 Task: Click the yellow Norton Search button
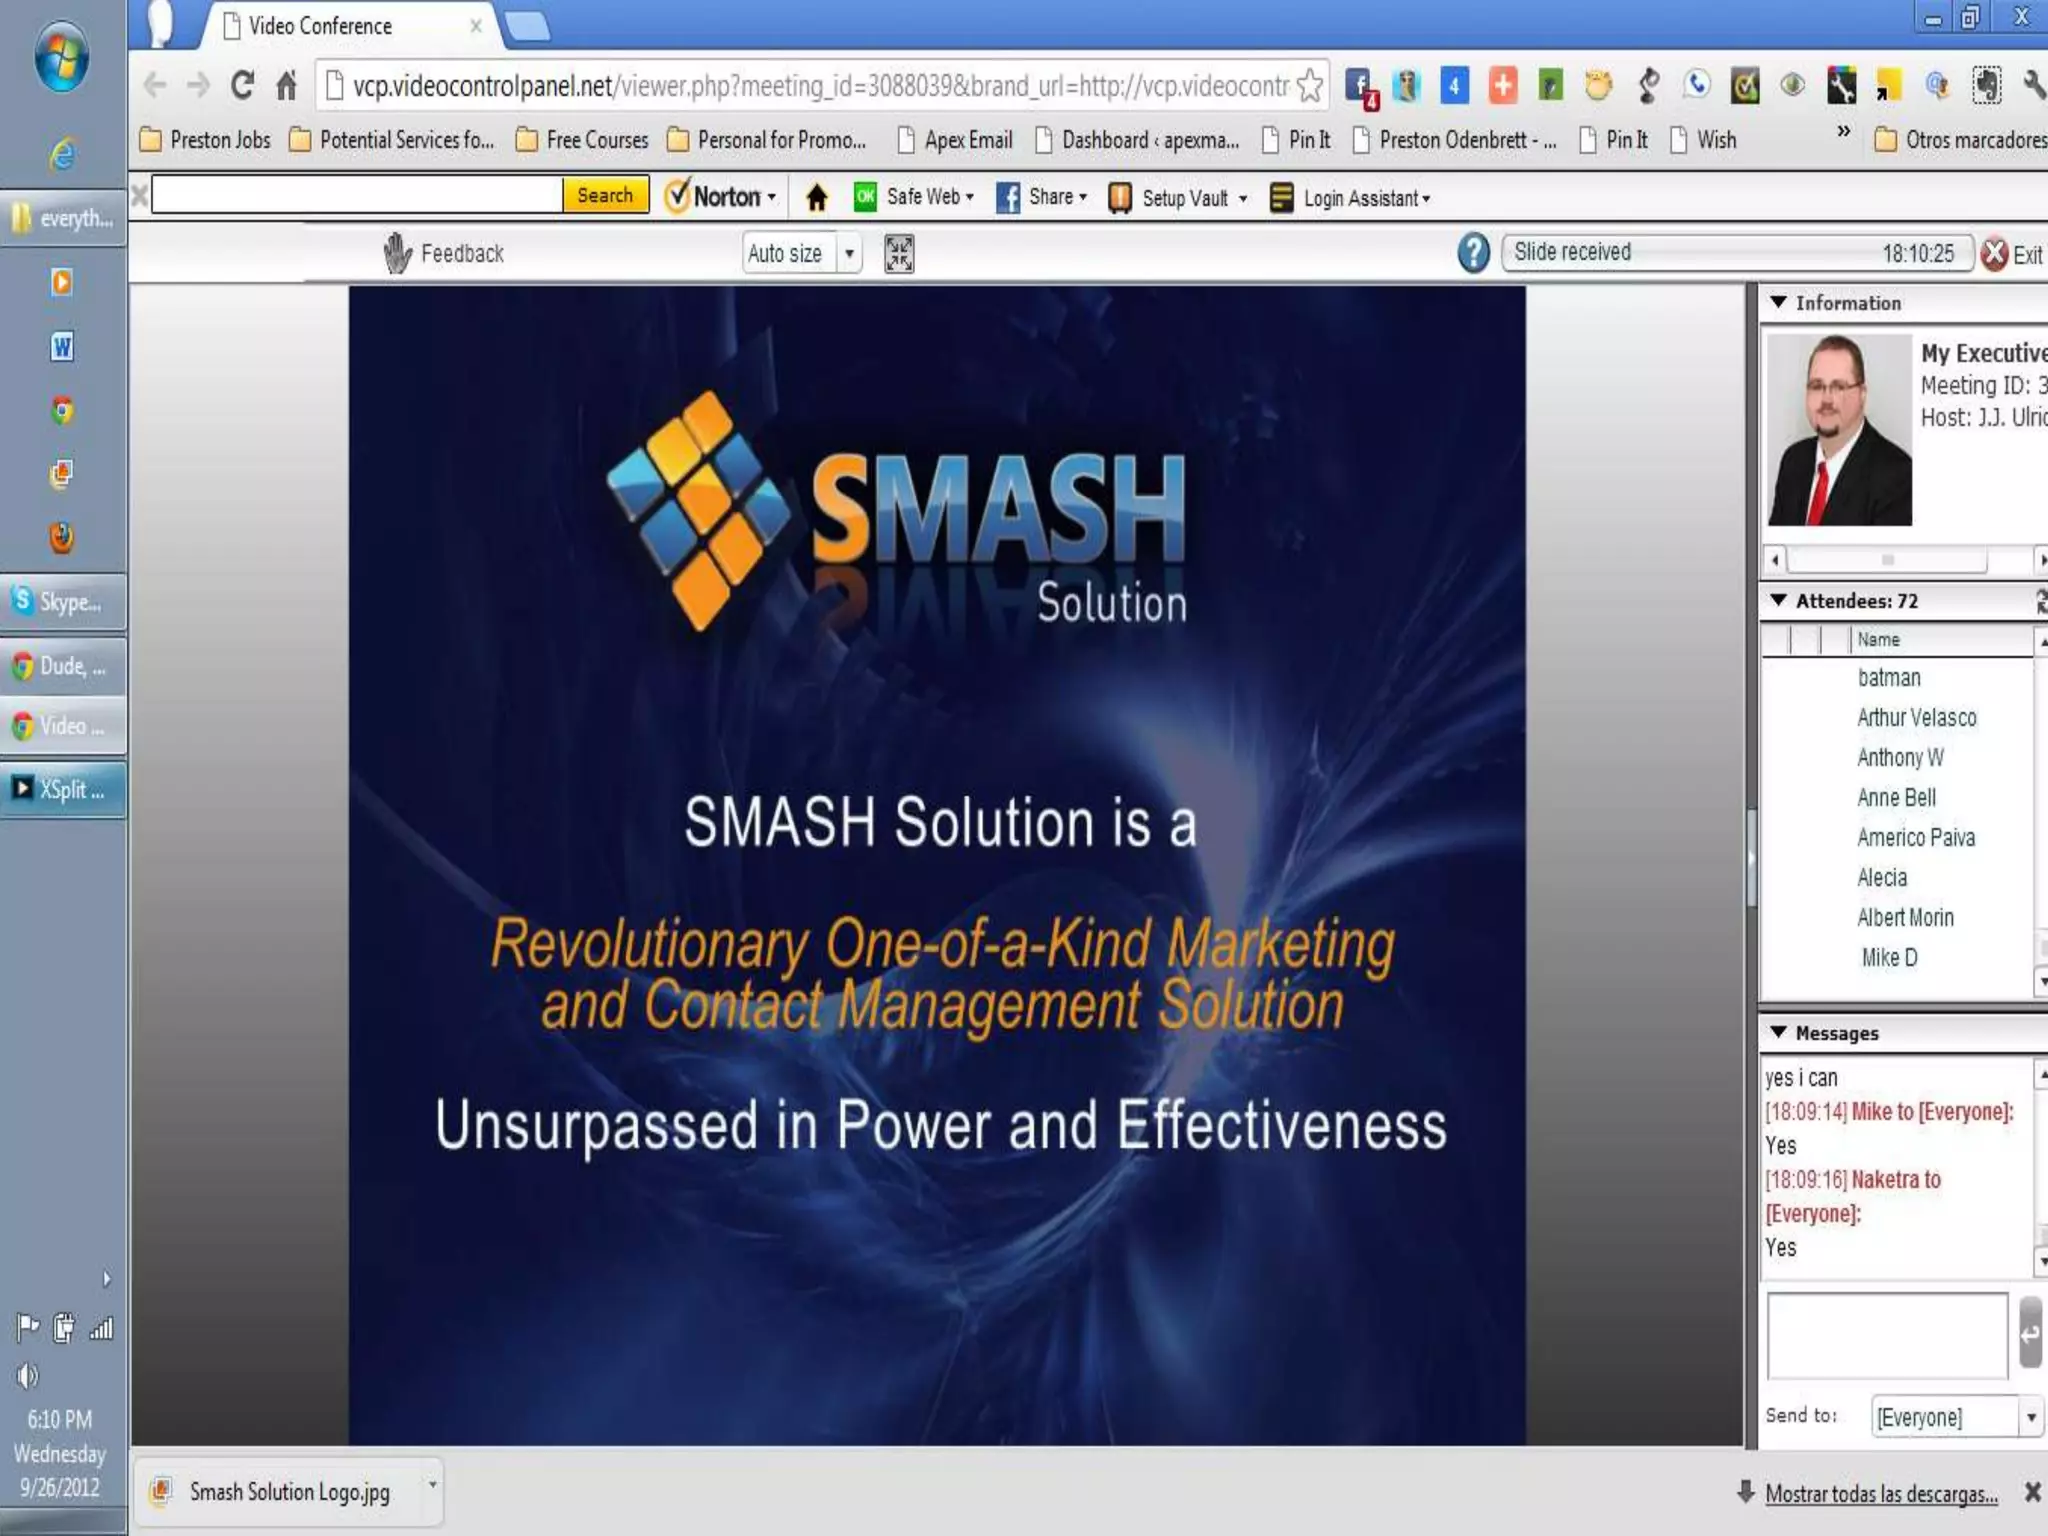605,195
